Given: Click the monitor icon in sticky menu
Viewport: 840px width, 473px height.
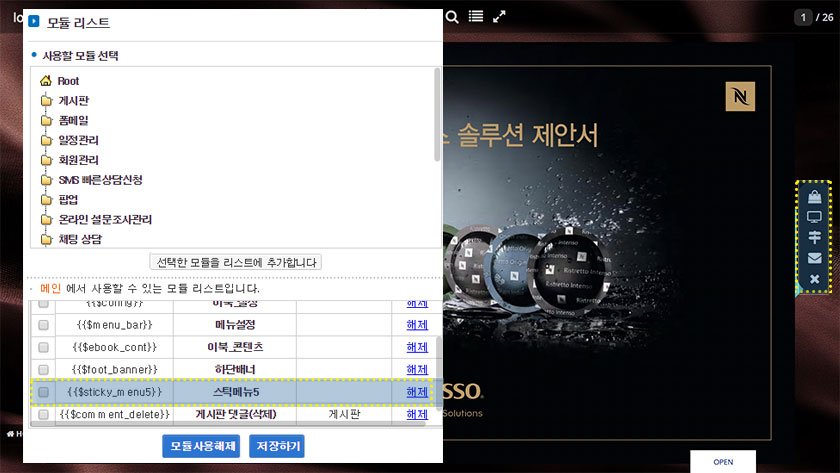Looking at the screenshot, I should coord(814,217).
